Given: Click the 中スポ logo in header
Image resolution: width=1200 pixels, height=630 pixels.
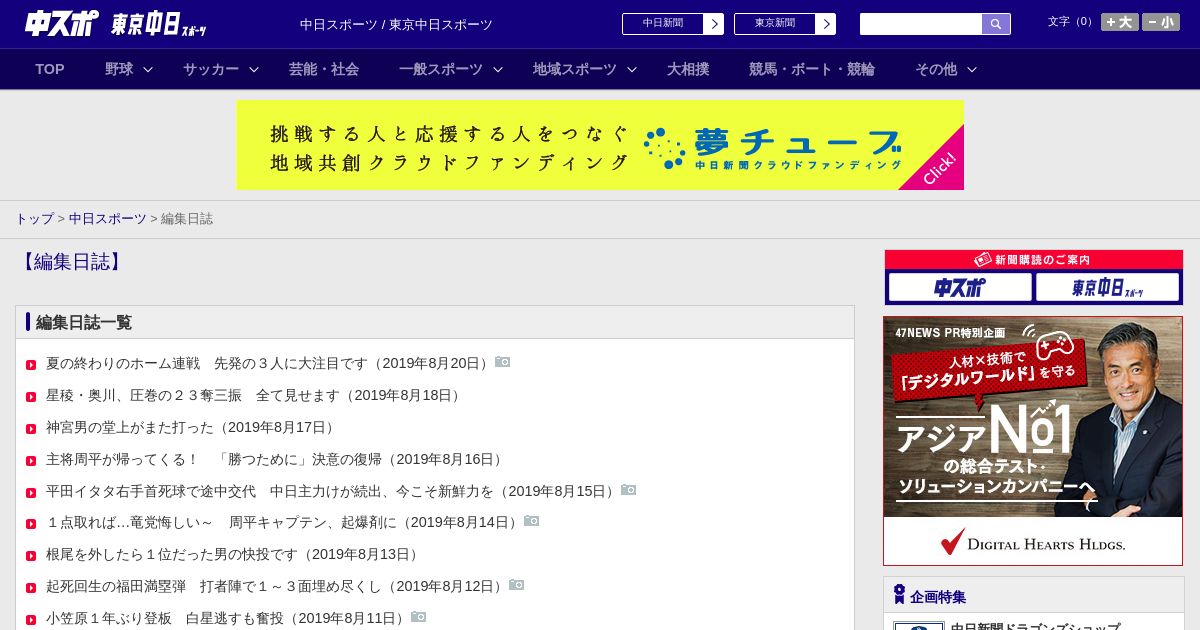Looking at the screenshot, I should point(62,23).
